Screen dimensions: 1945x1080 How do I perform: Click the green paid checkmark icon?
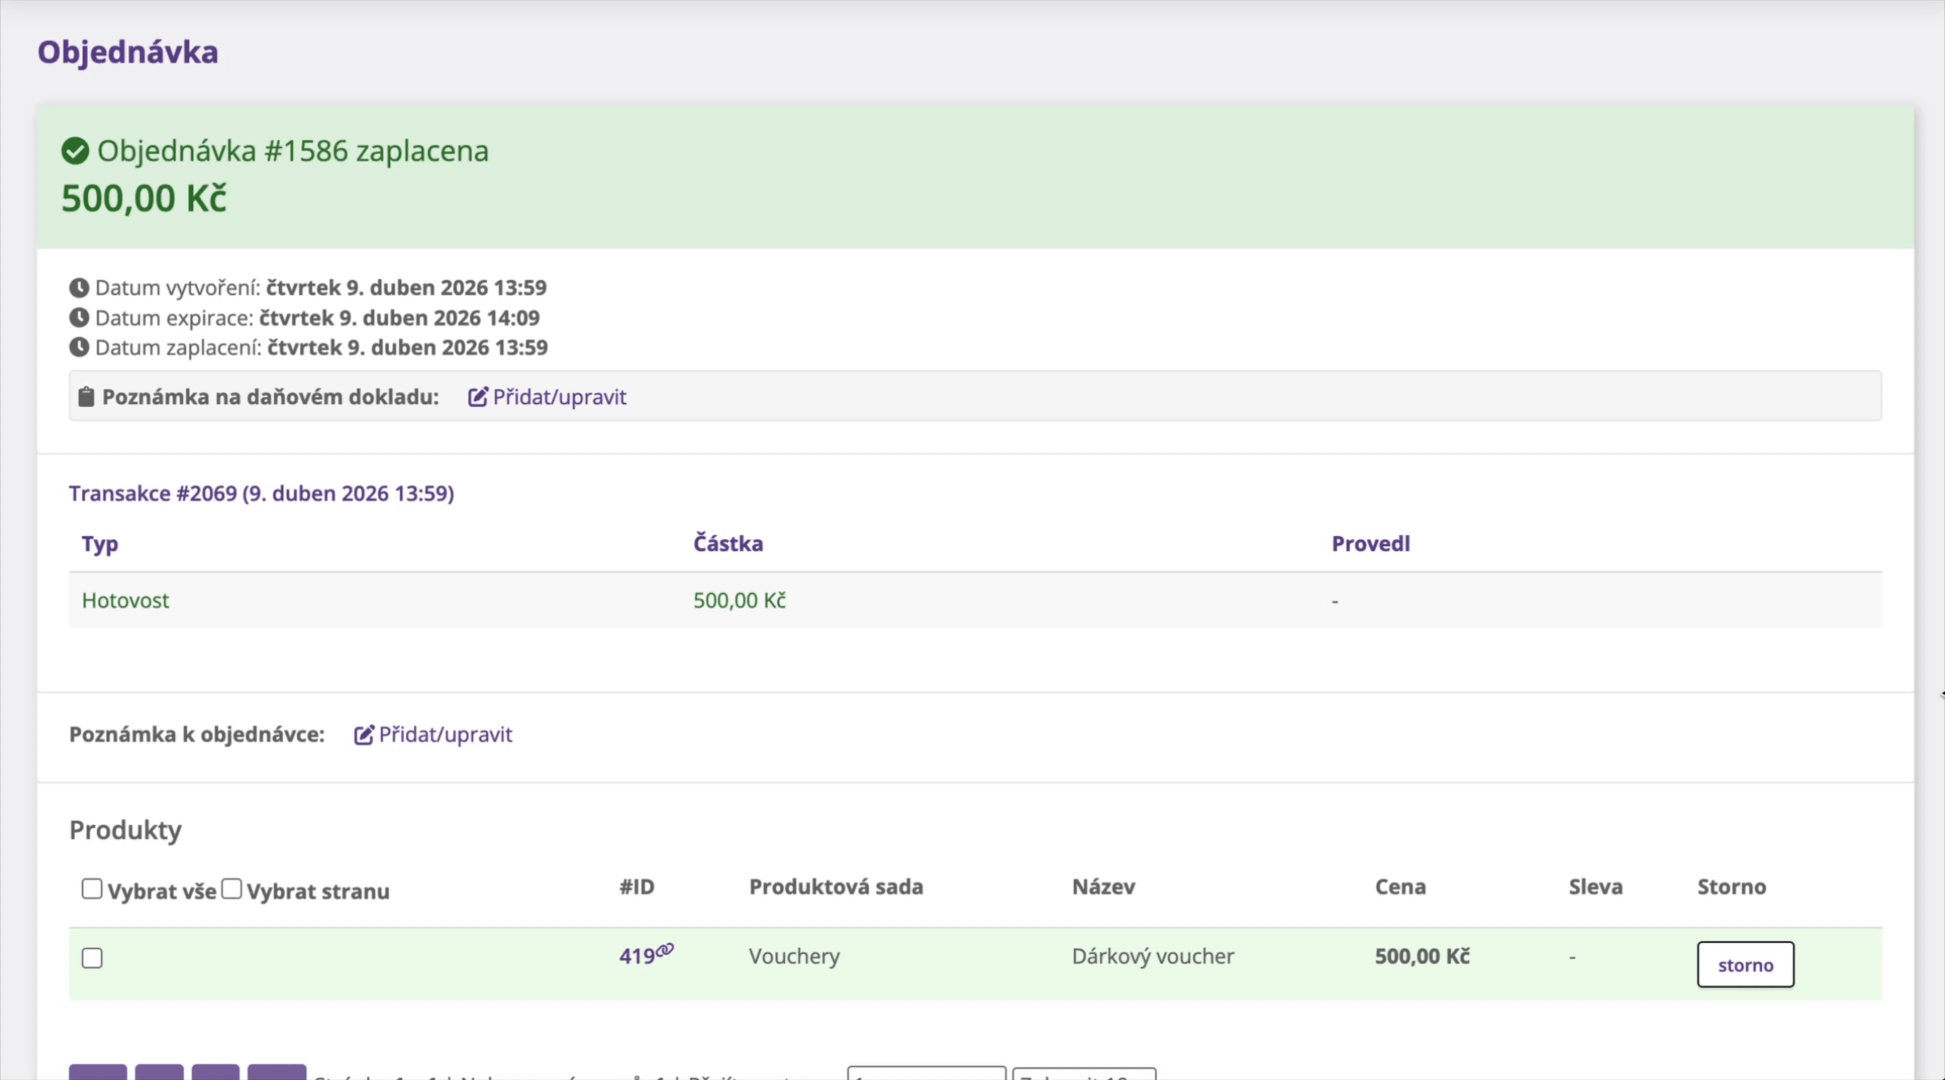click(75, 151)
